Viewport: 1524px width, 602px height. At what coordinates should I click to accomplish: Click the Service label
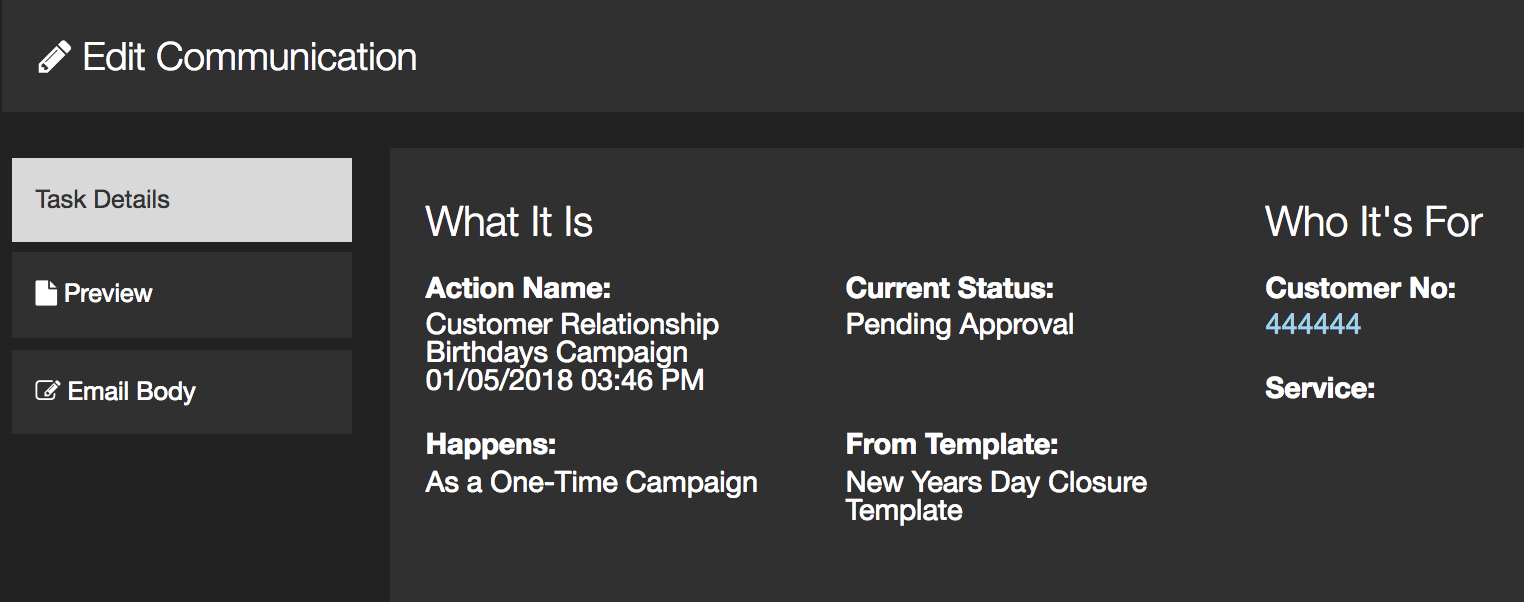click(1320, 388)
